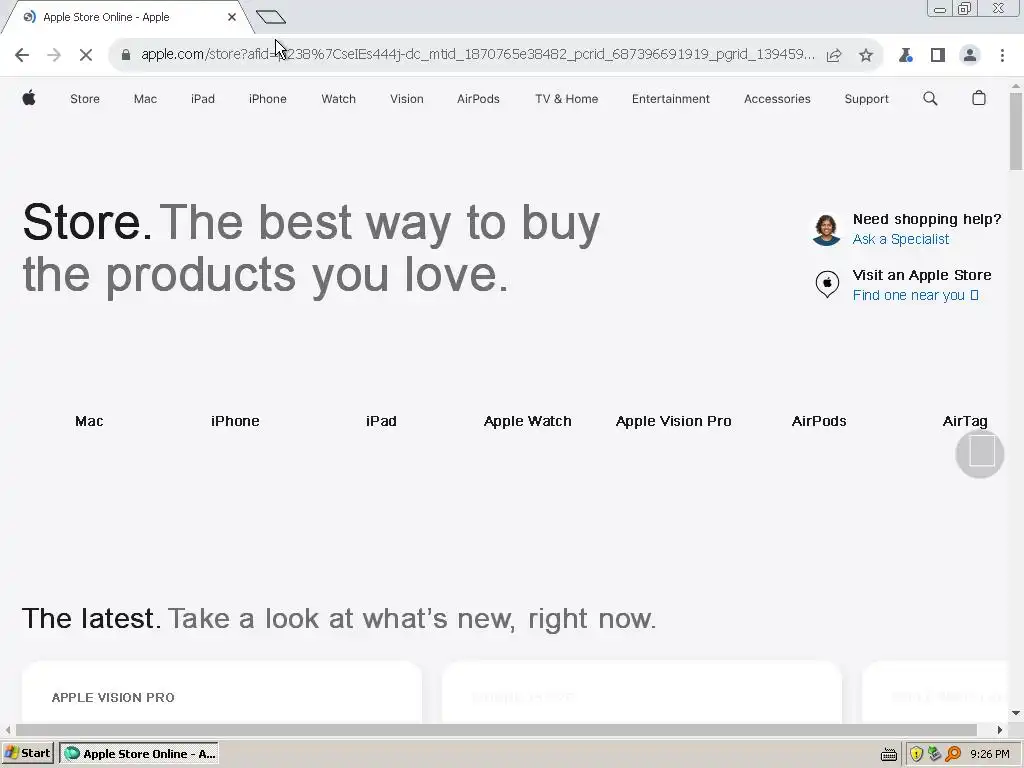
Task: Click the Apple logo in navigation
Action: (x=29, y=98)
